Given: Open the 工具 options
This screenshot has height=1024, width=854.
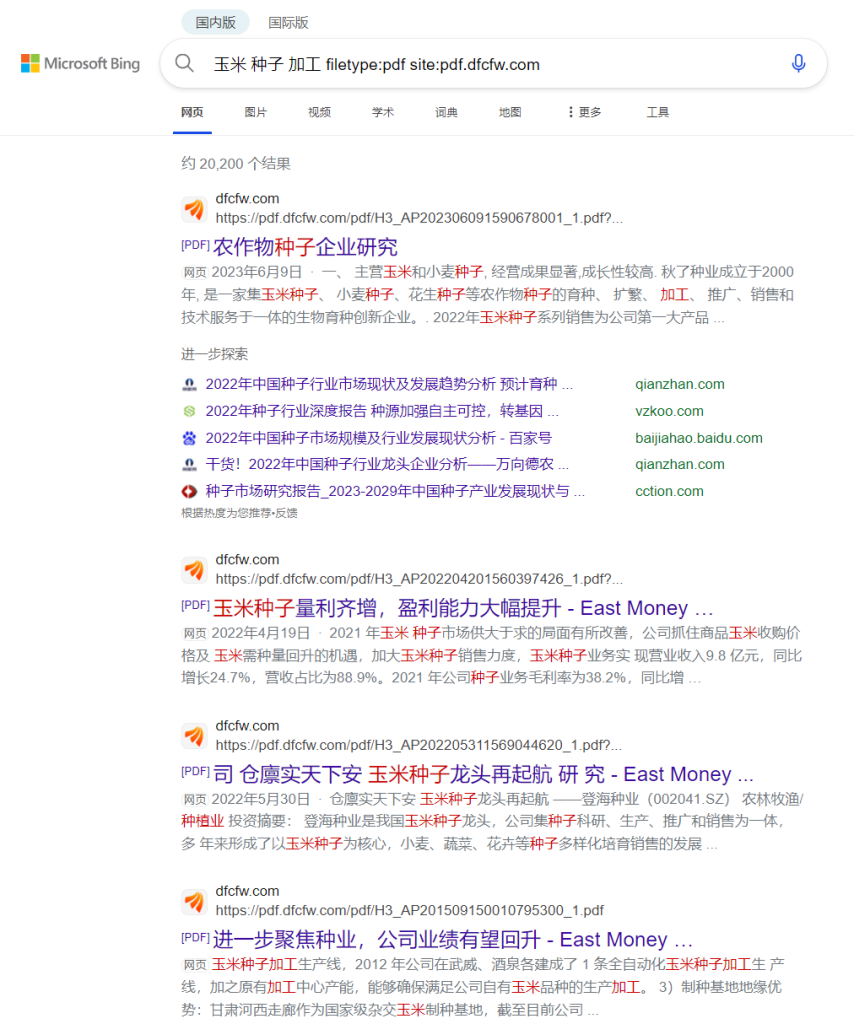Looking at the screenshot, I should pos(657,112).
